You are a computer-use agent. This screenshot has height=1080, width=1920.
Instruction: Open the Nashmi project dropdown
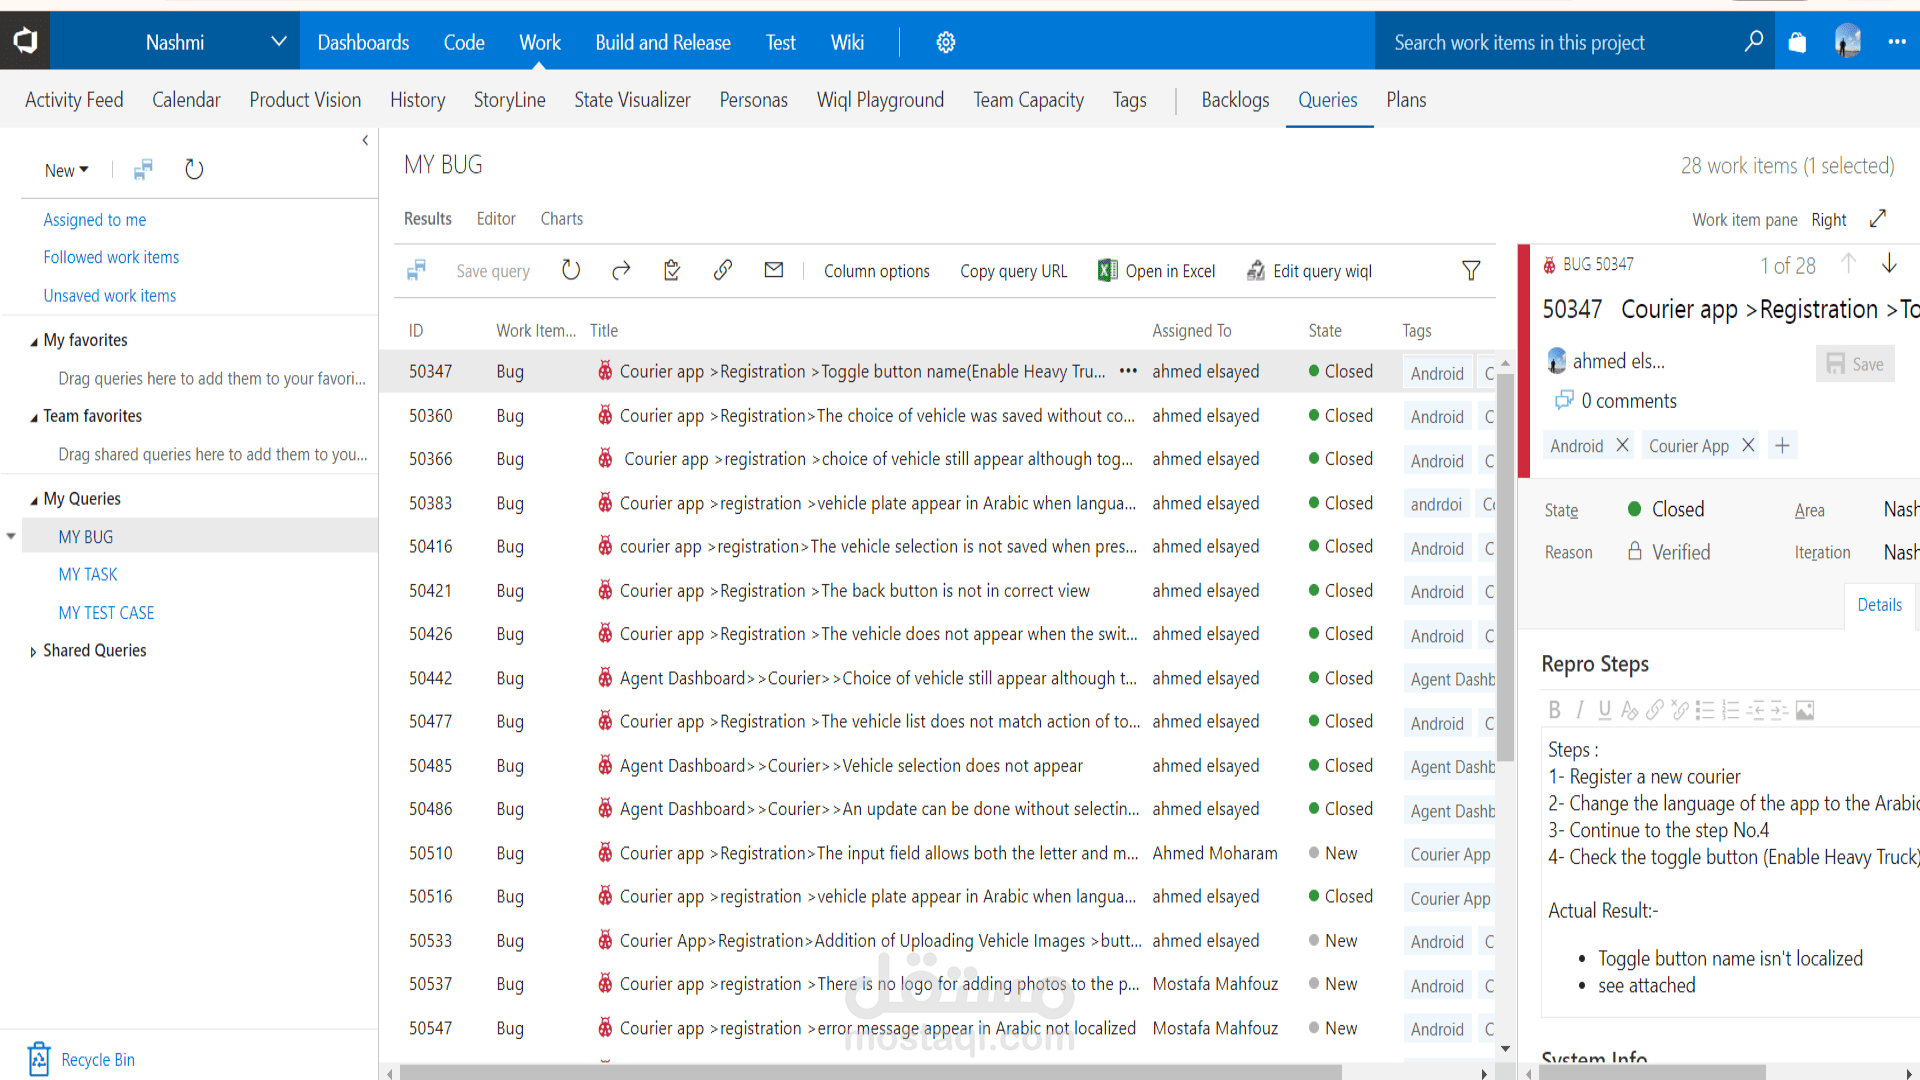click(278, 42)
